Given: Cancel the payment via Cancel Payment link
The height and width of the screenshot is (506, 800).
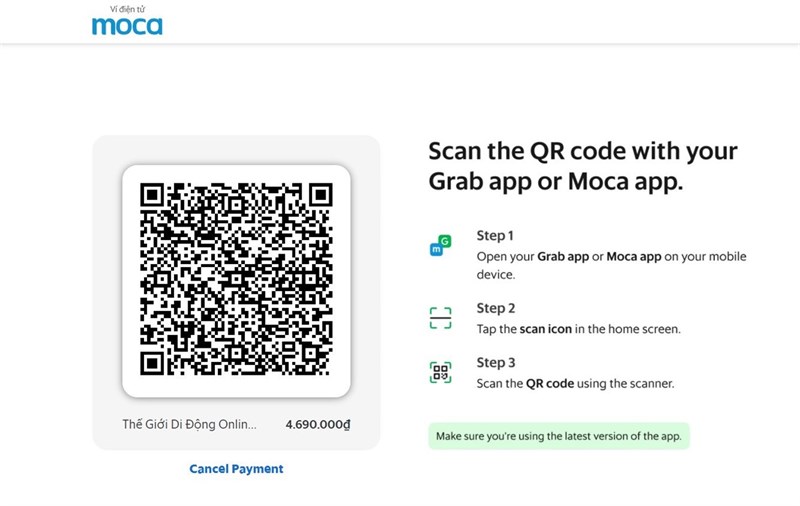Looking at the screenshot, I should (x=236, y=469).
